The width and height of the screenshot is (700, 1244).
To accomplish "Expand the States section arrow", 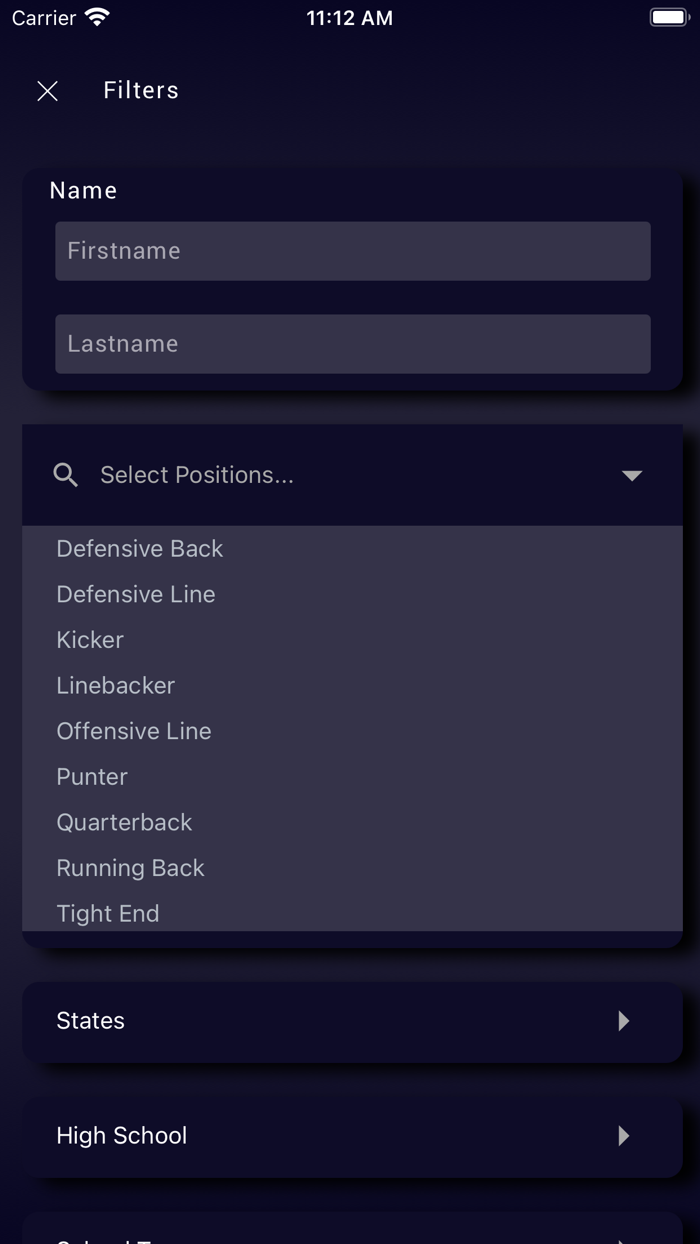I will pyautogui.click(x=624, y=1021).
